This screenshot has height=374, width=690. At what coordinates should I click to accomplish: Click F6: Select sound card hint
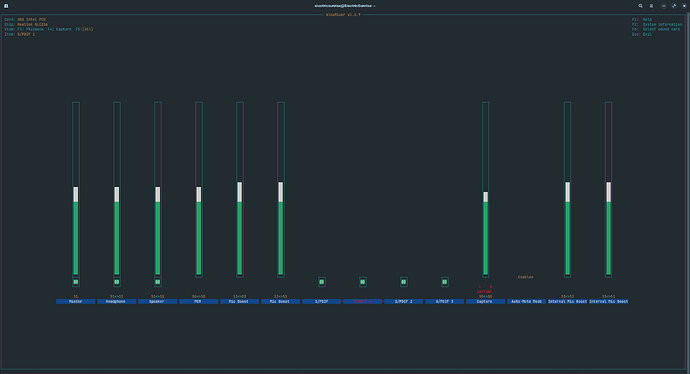(x=656, y=29)
